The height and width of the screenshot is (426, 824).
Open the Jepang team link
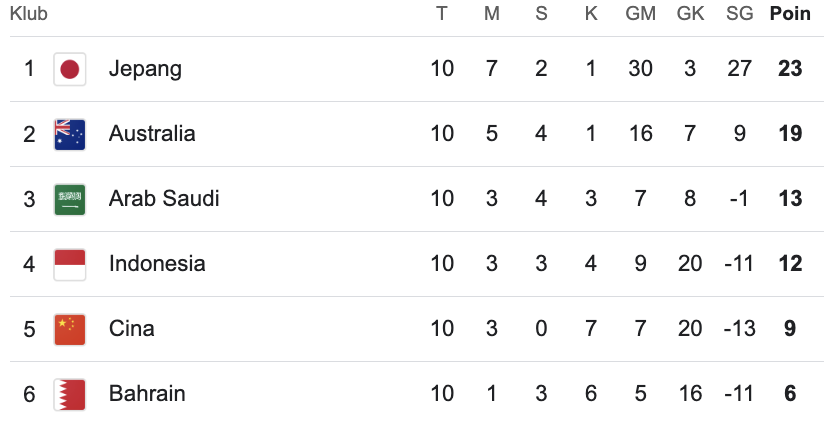[x=146, y=69]
